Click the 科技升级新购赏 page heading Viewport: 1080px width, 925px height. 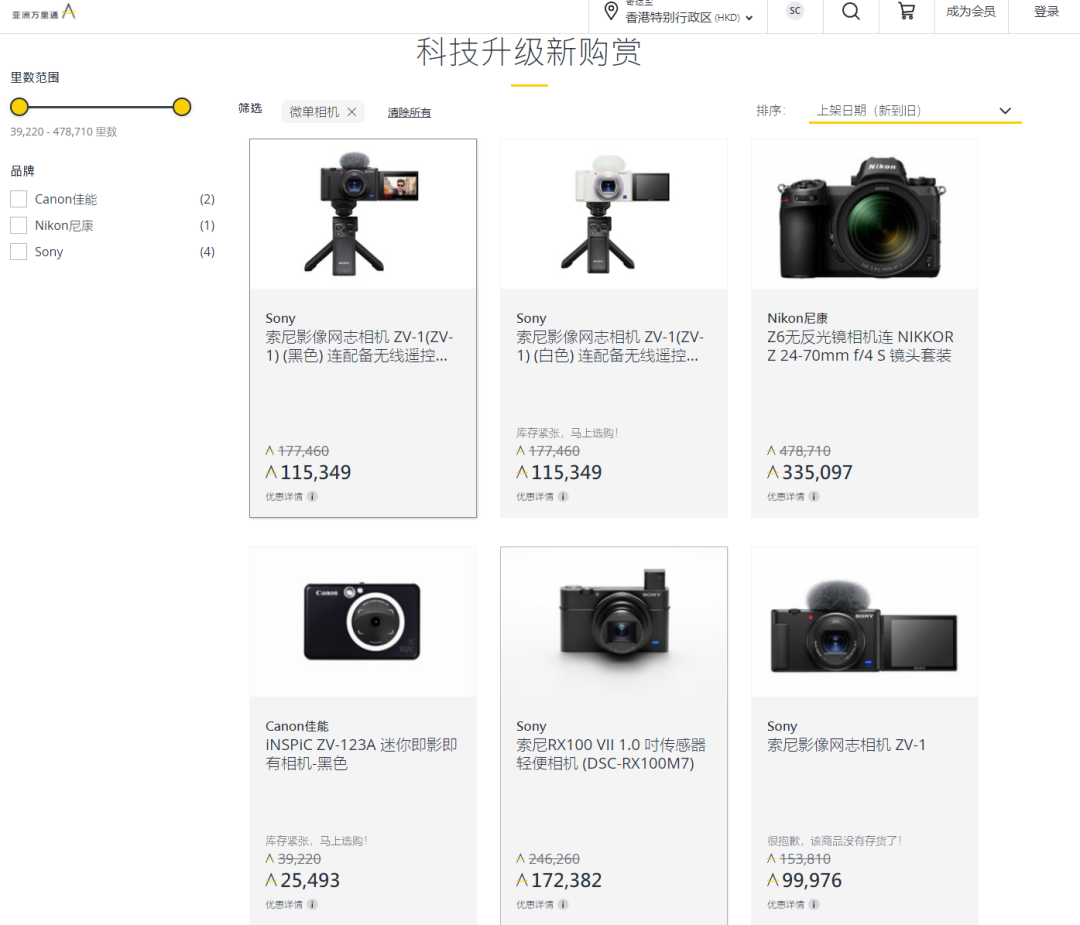529,52
